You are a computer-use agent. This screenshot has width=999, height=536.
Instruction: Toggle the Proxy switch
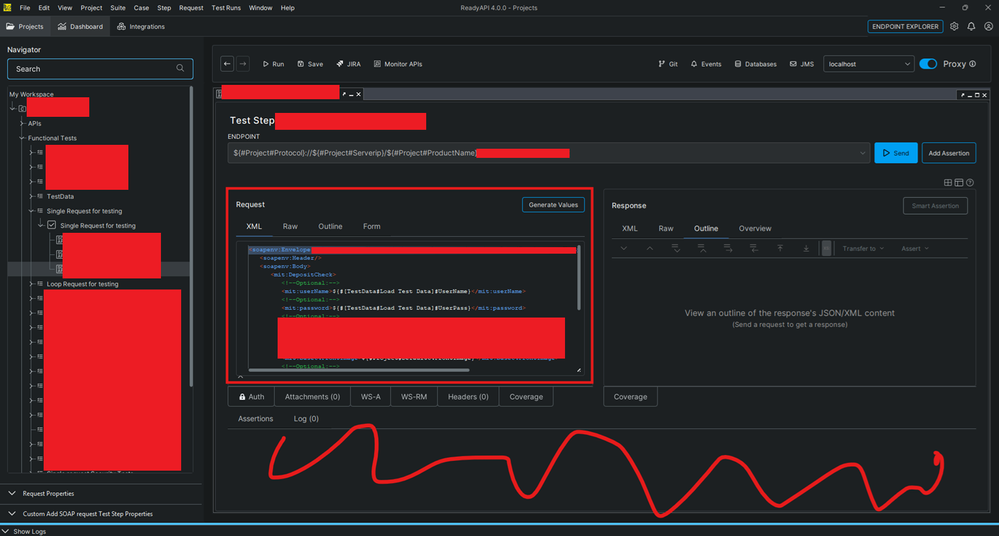tap(928, 64)
